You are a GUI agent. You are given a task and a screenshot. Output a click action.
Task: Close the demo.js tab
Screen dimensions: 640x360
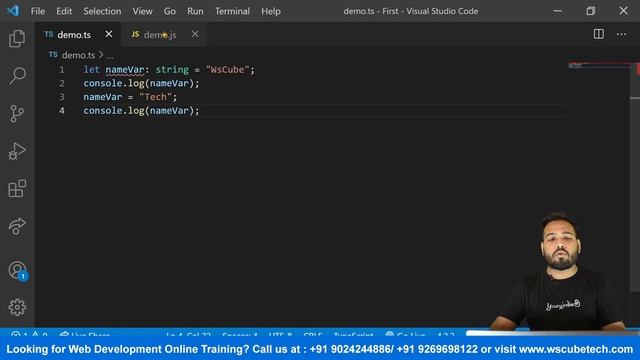click(195, 34)
